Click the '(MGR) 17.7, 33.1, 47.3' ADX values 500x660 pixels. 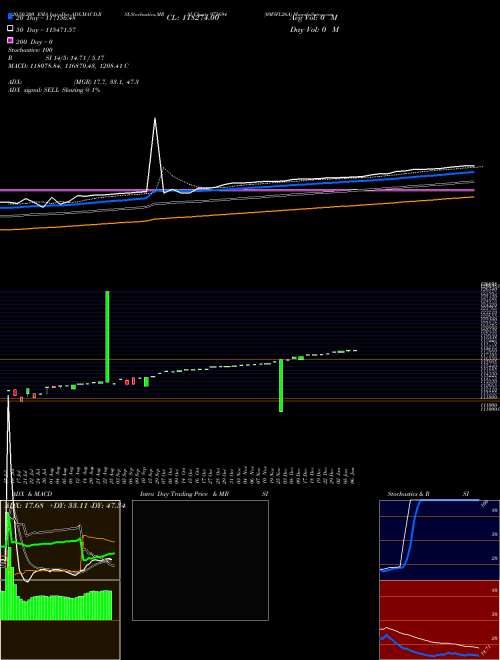tap(106, 82)
